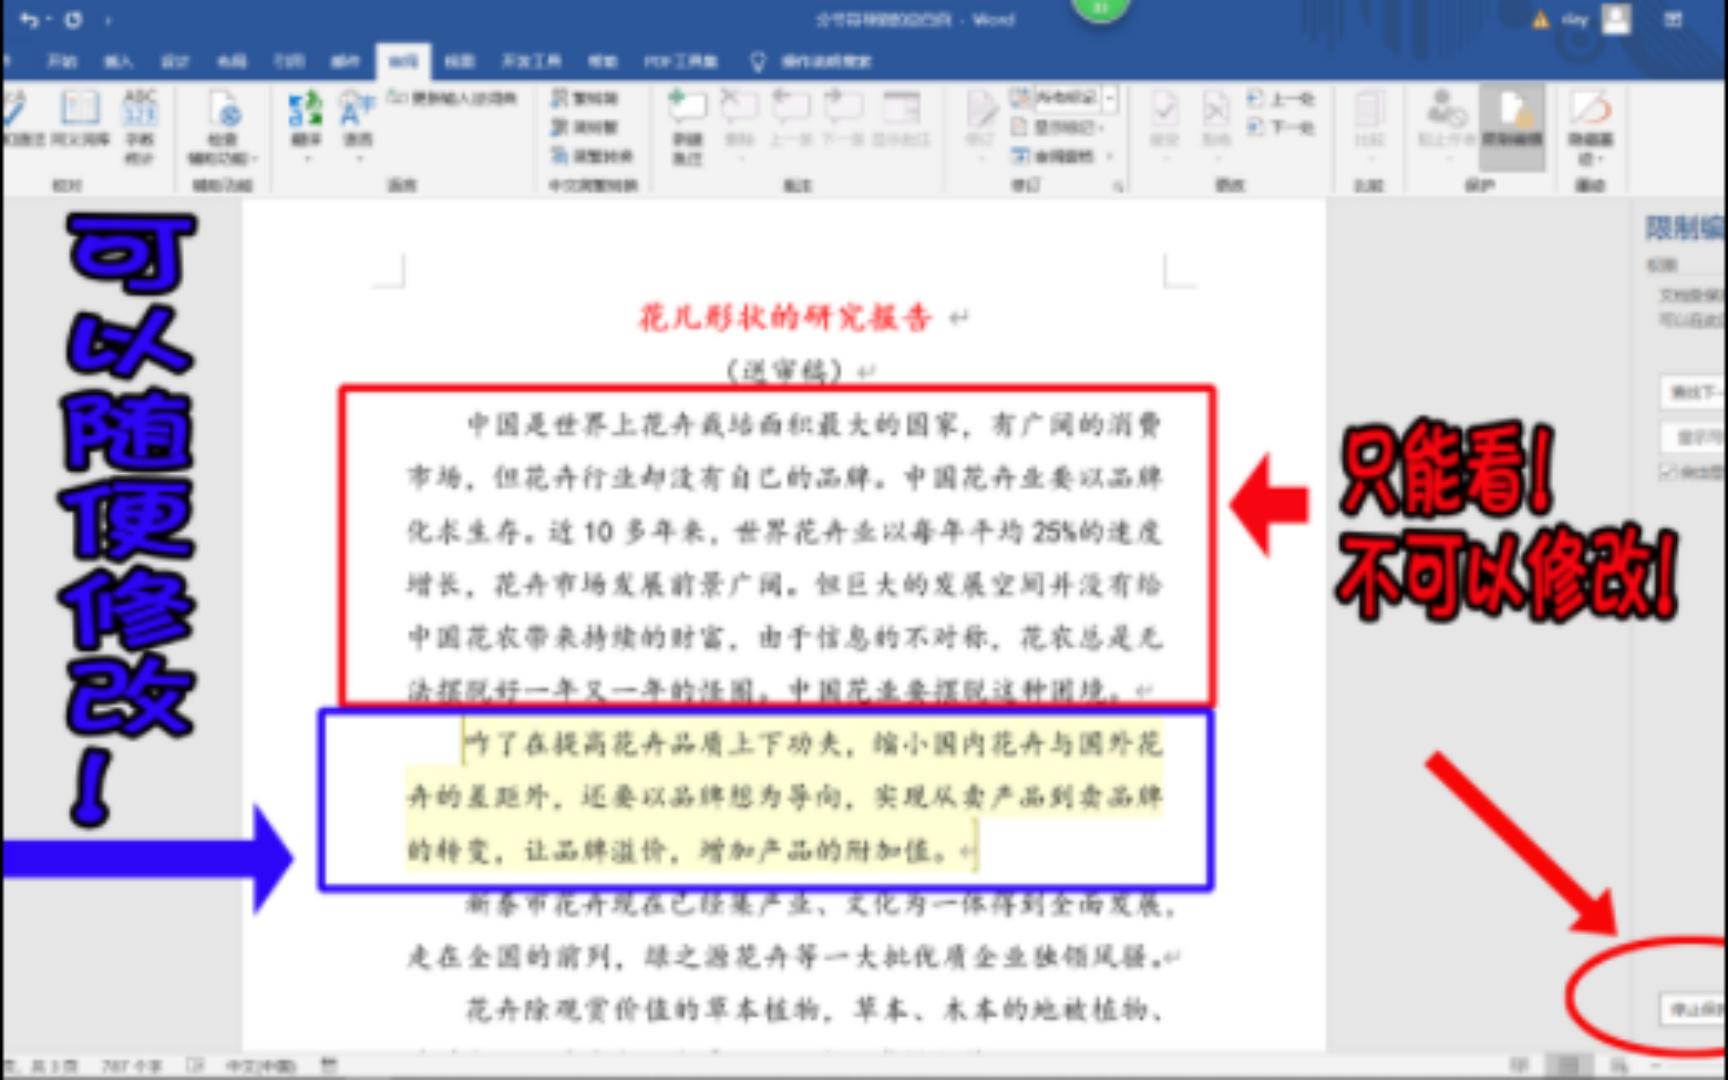Open the user avatar in title bar
The width and height of the screenshot is (1728, 1080).
tap(1616, 19)
